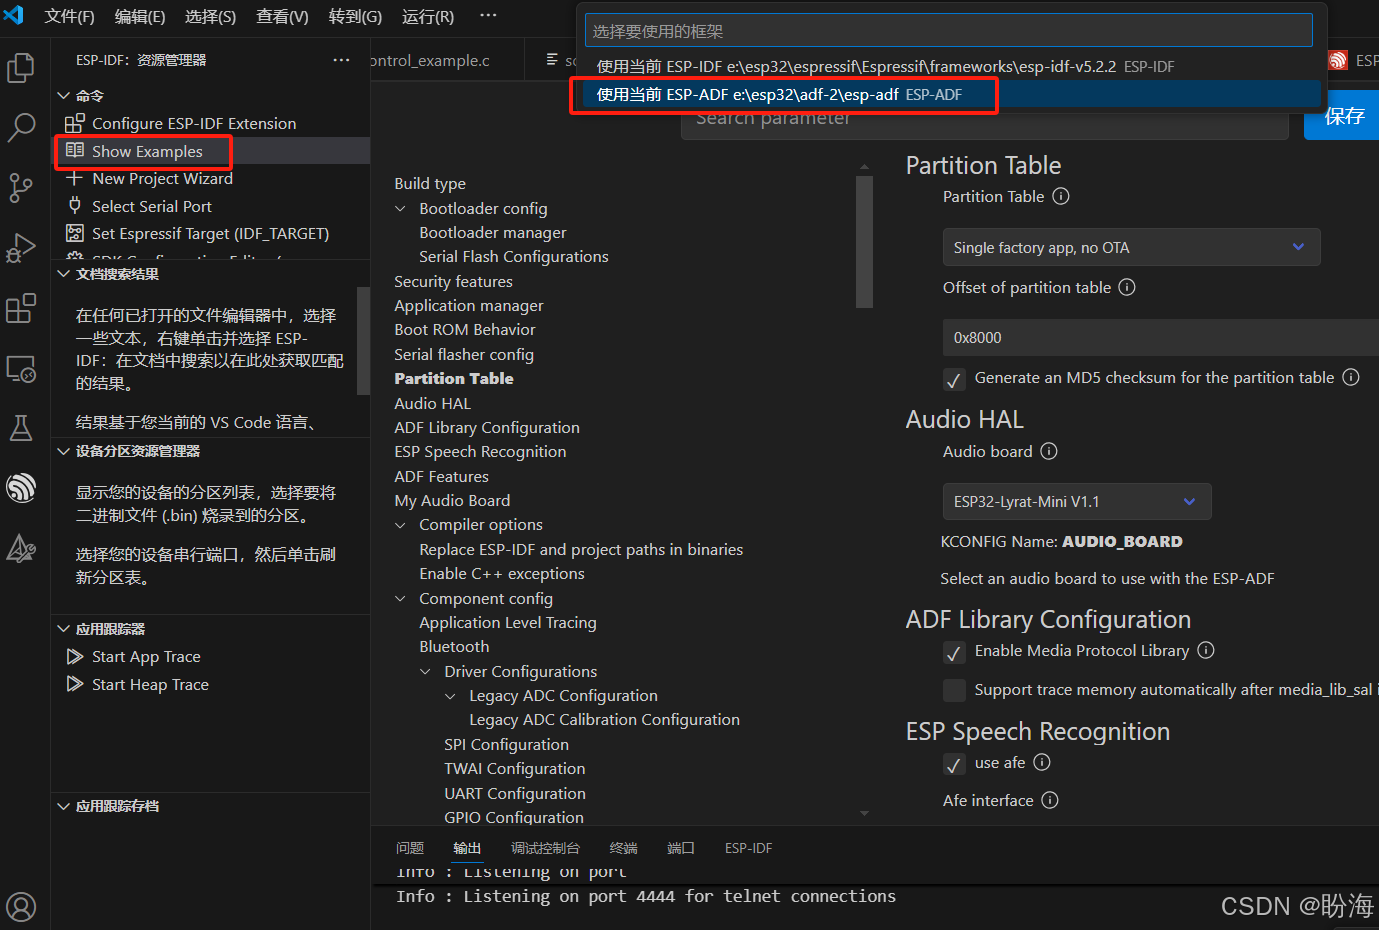Click the VS Code logo icon
This screenshot has width=1379, height=930.
[14, 16]
